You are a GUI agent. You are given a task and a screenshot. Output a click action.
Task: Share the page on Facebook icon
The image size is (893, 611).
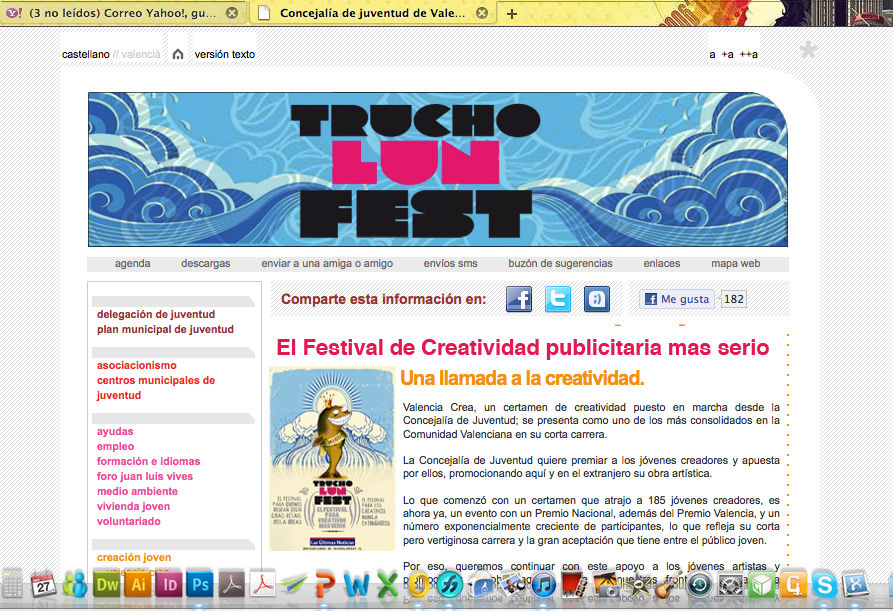point(519,299)
